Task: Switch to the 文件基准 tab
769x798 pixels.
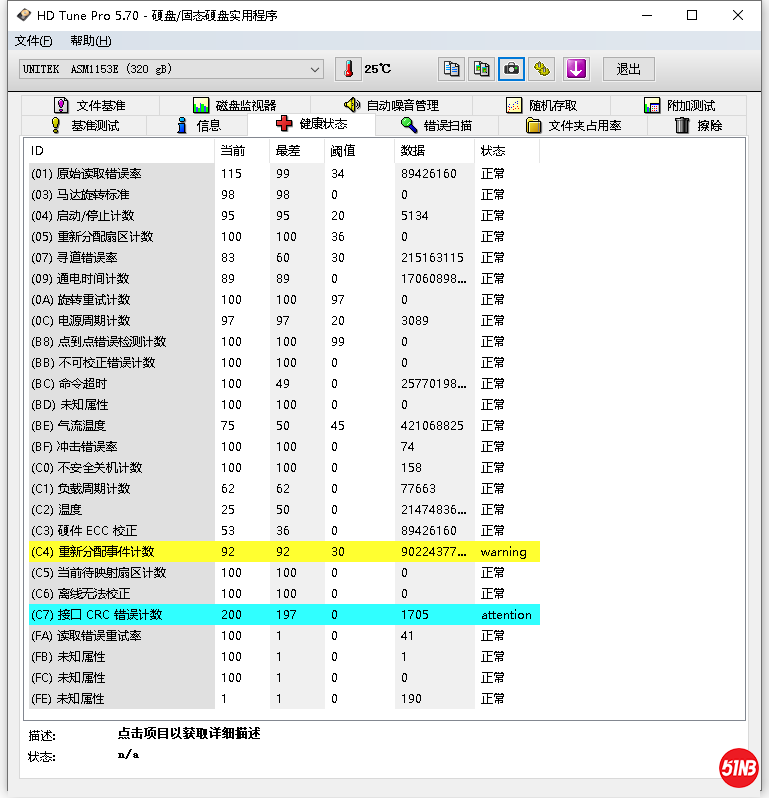Action: pos(89,105)
